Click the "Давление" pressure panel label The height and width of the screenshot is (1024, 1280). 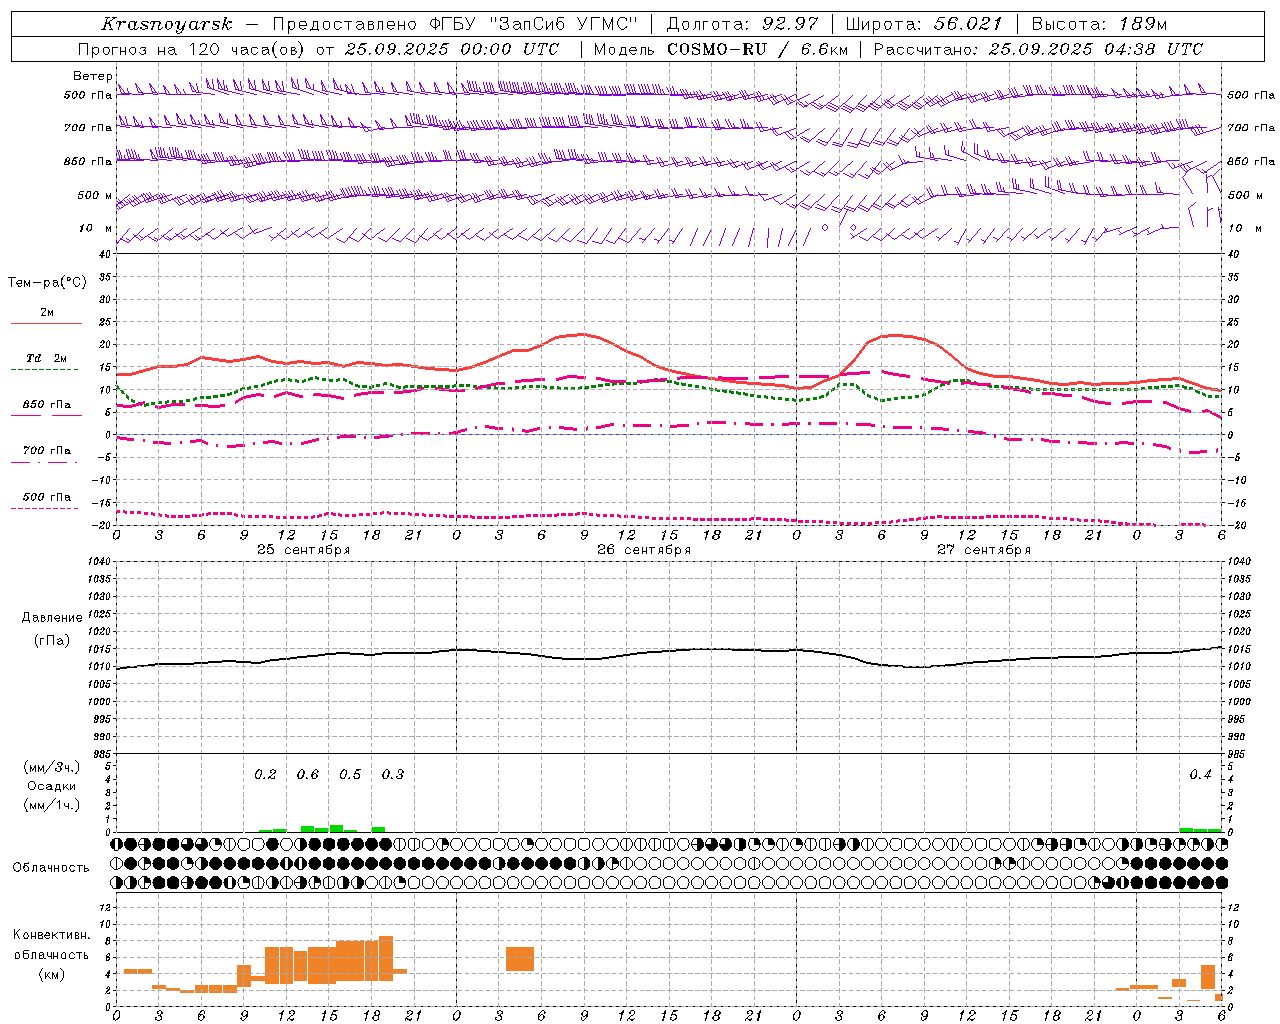pyautogui.click(x=52, y=618)
